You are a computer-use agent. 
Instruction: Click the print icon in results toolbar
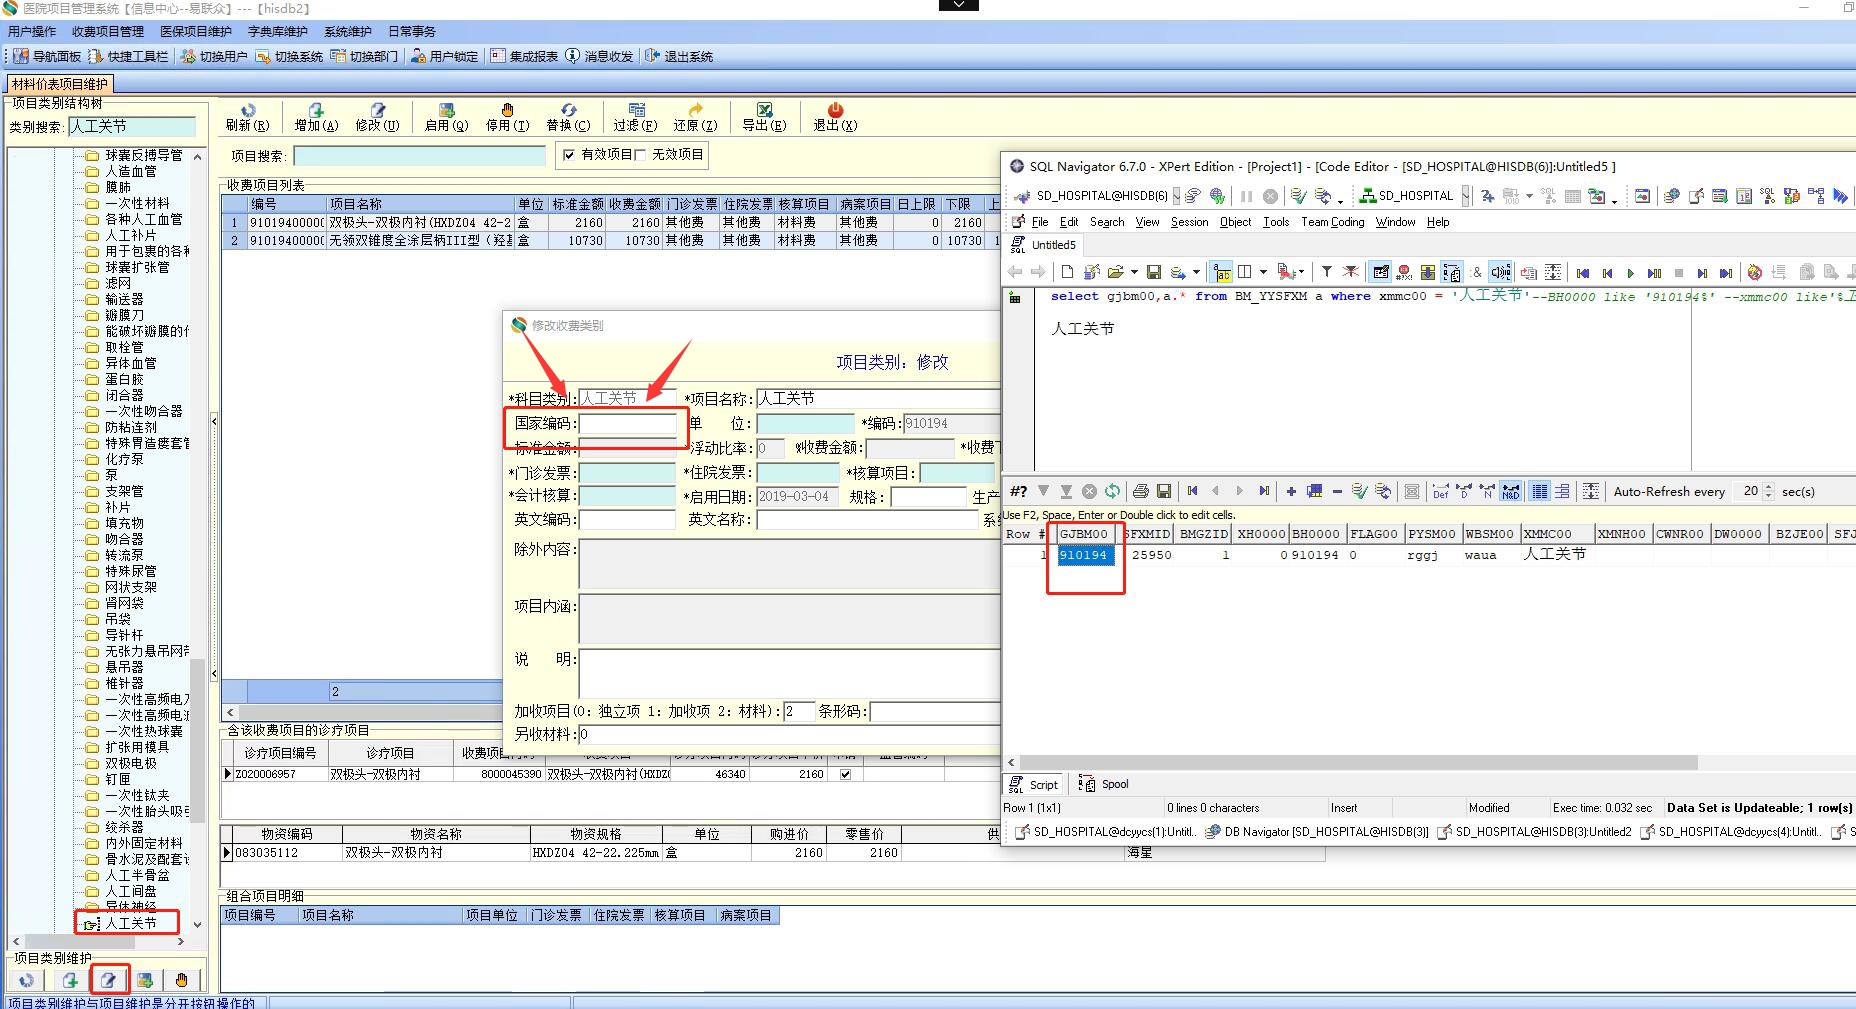1140,491
